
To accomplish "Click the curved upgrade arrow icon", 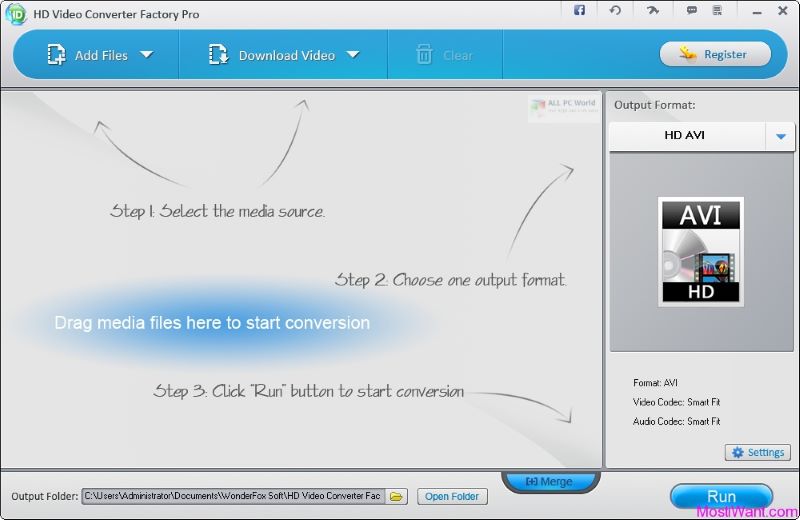I will point(653,10).
